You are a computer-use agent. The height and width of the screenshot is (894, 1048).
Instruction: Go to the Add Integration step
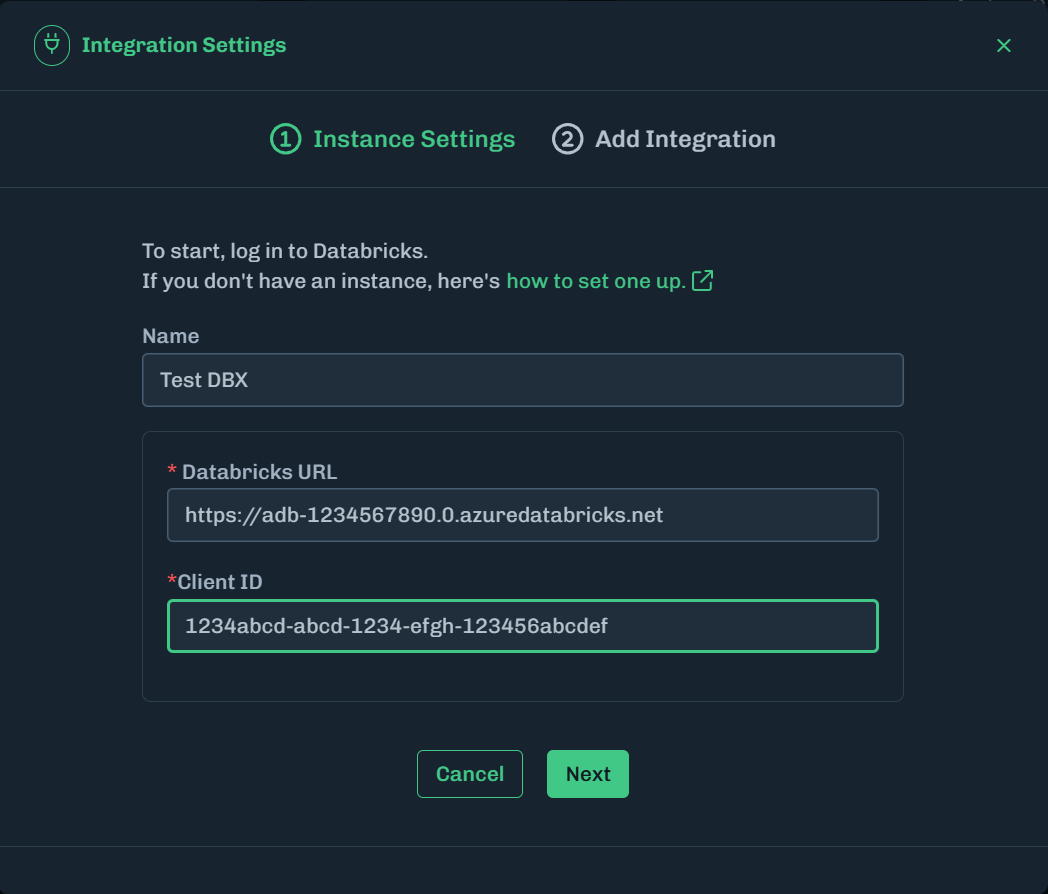(x=685, y=139)
